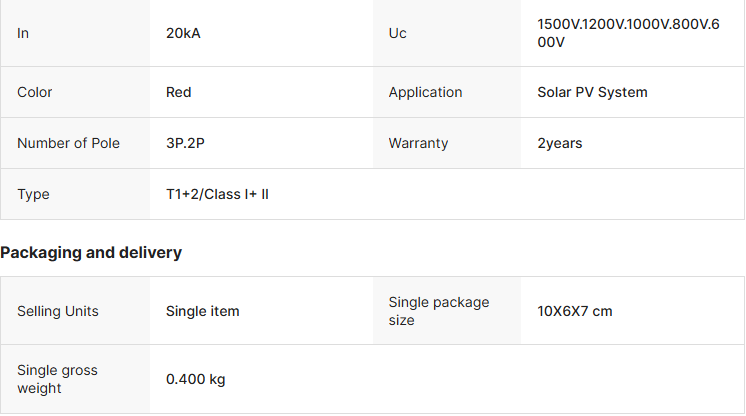Select the "2years" warranty value
746x416 pixels.
(560, 143)
